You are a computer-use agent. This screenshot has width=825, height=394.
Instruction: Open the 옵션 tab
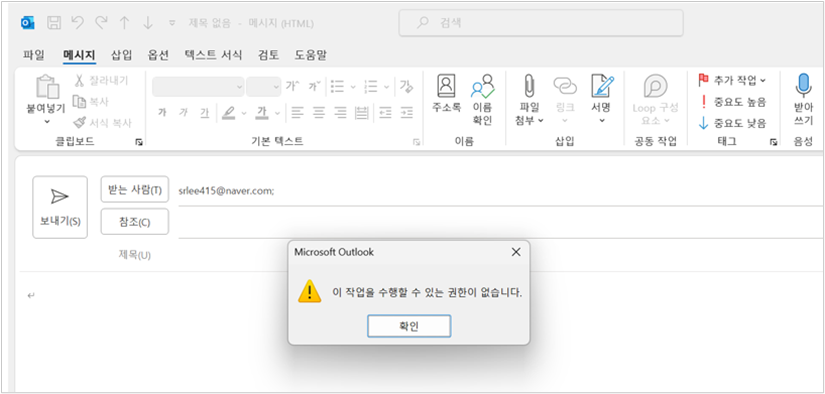(x=158, y=55)
